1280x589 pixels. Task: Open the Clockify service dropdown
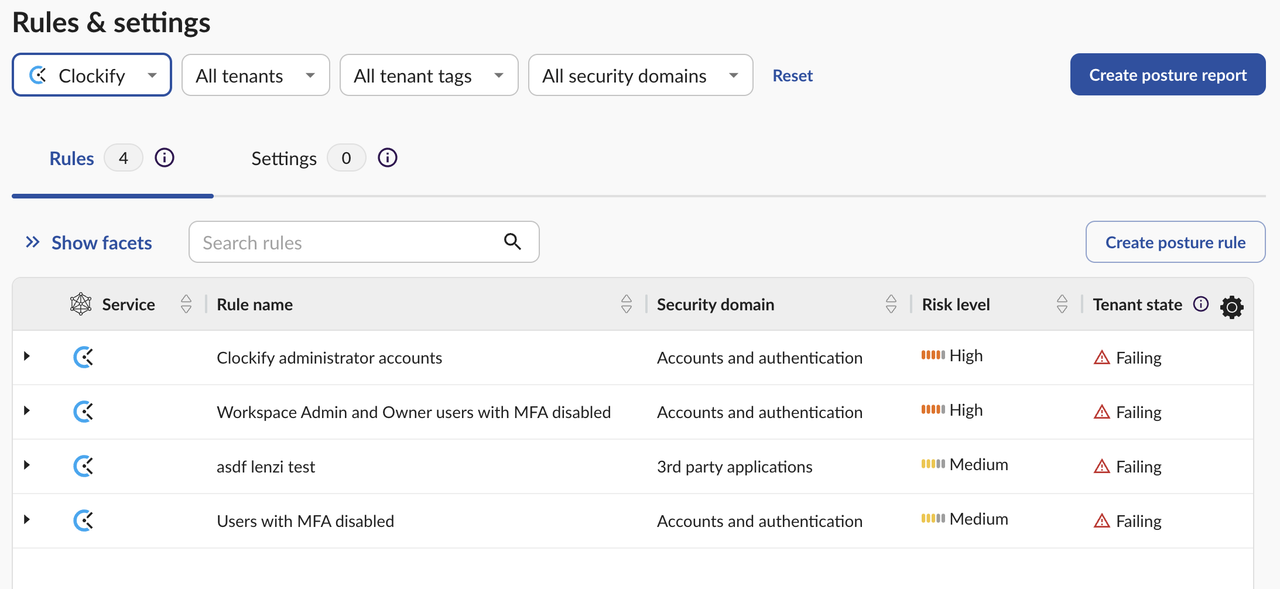[92, 75]
